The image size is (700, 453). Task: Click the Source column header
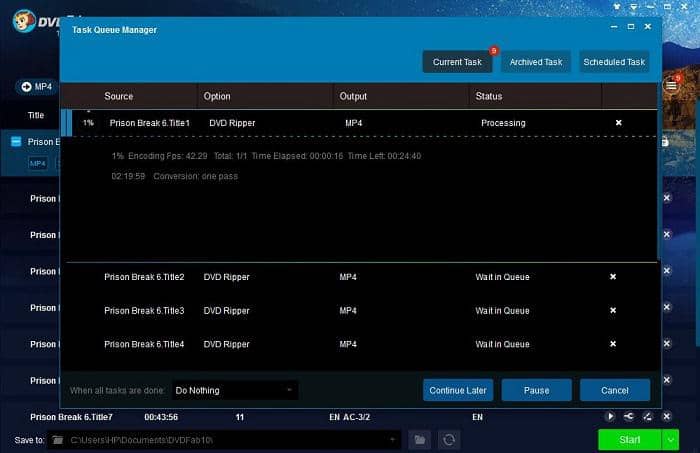click(x=119, y=96)
